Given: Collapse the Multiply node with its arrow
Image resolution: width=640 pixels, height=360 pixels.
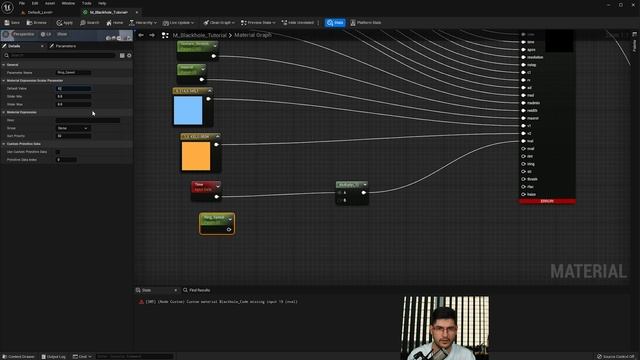Looking at the screenshot, I should (365, 184).
